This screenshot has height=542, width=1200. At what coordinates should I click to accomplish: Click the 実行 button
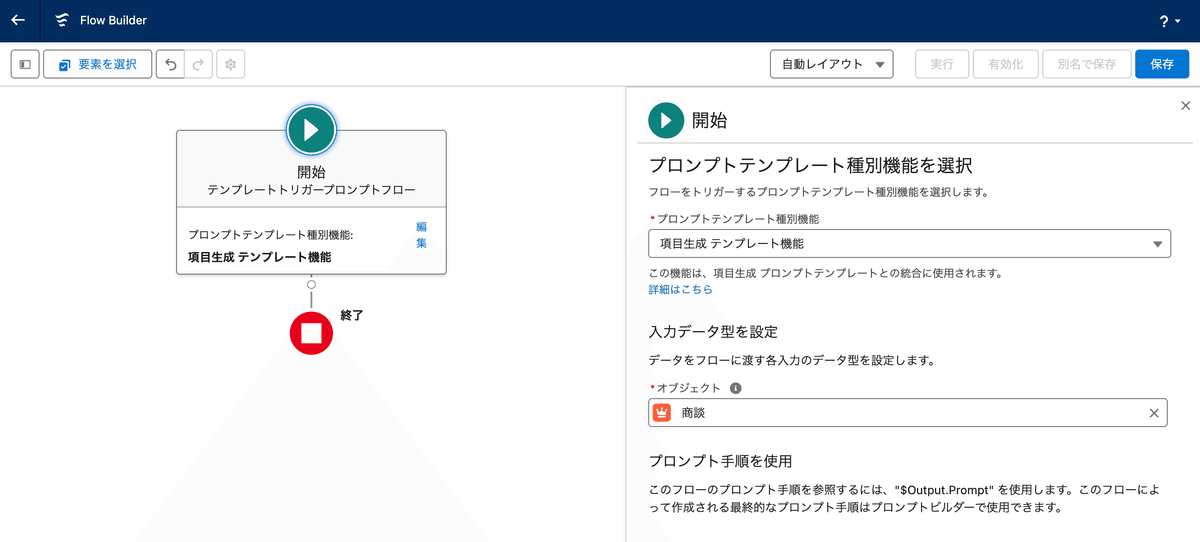(942, 64)
